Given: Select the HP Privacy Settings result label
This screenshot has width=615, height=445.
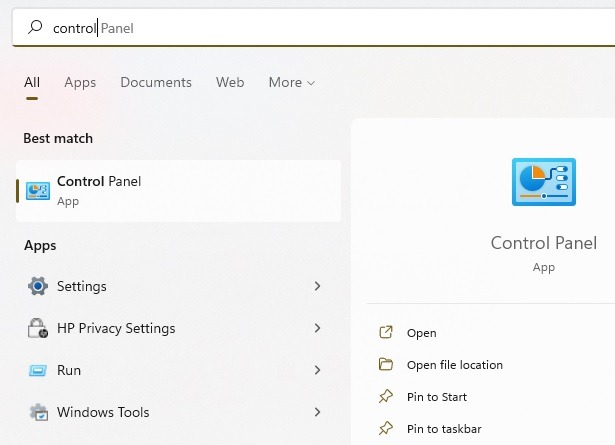Looking at the screenshot, I should [116, 328].
